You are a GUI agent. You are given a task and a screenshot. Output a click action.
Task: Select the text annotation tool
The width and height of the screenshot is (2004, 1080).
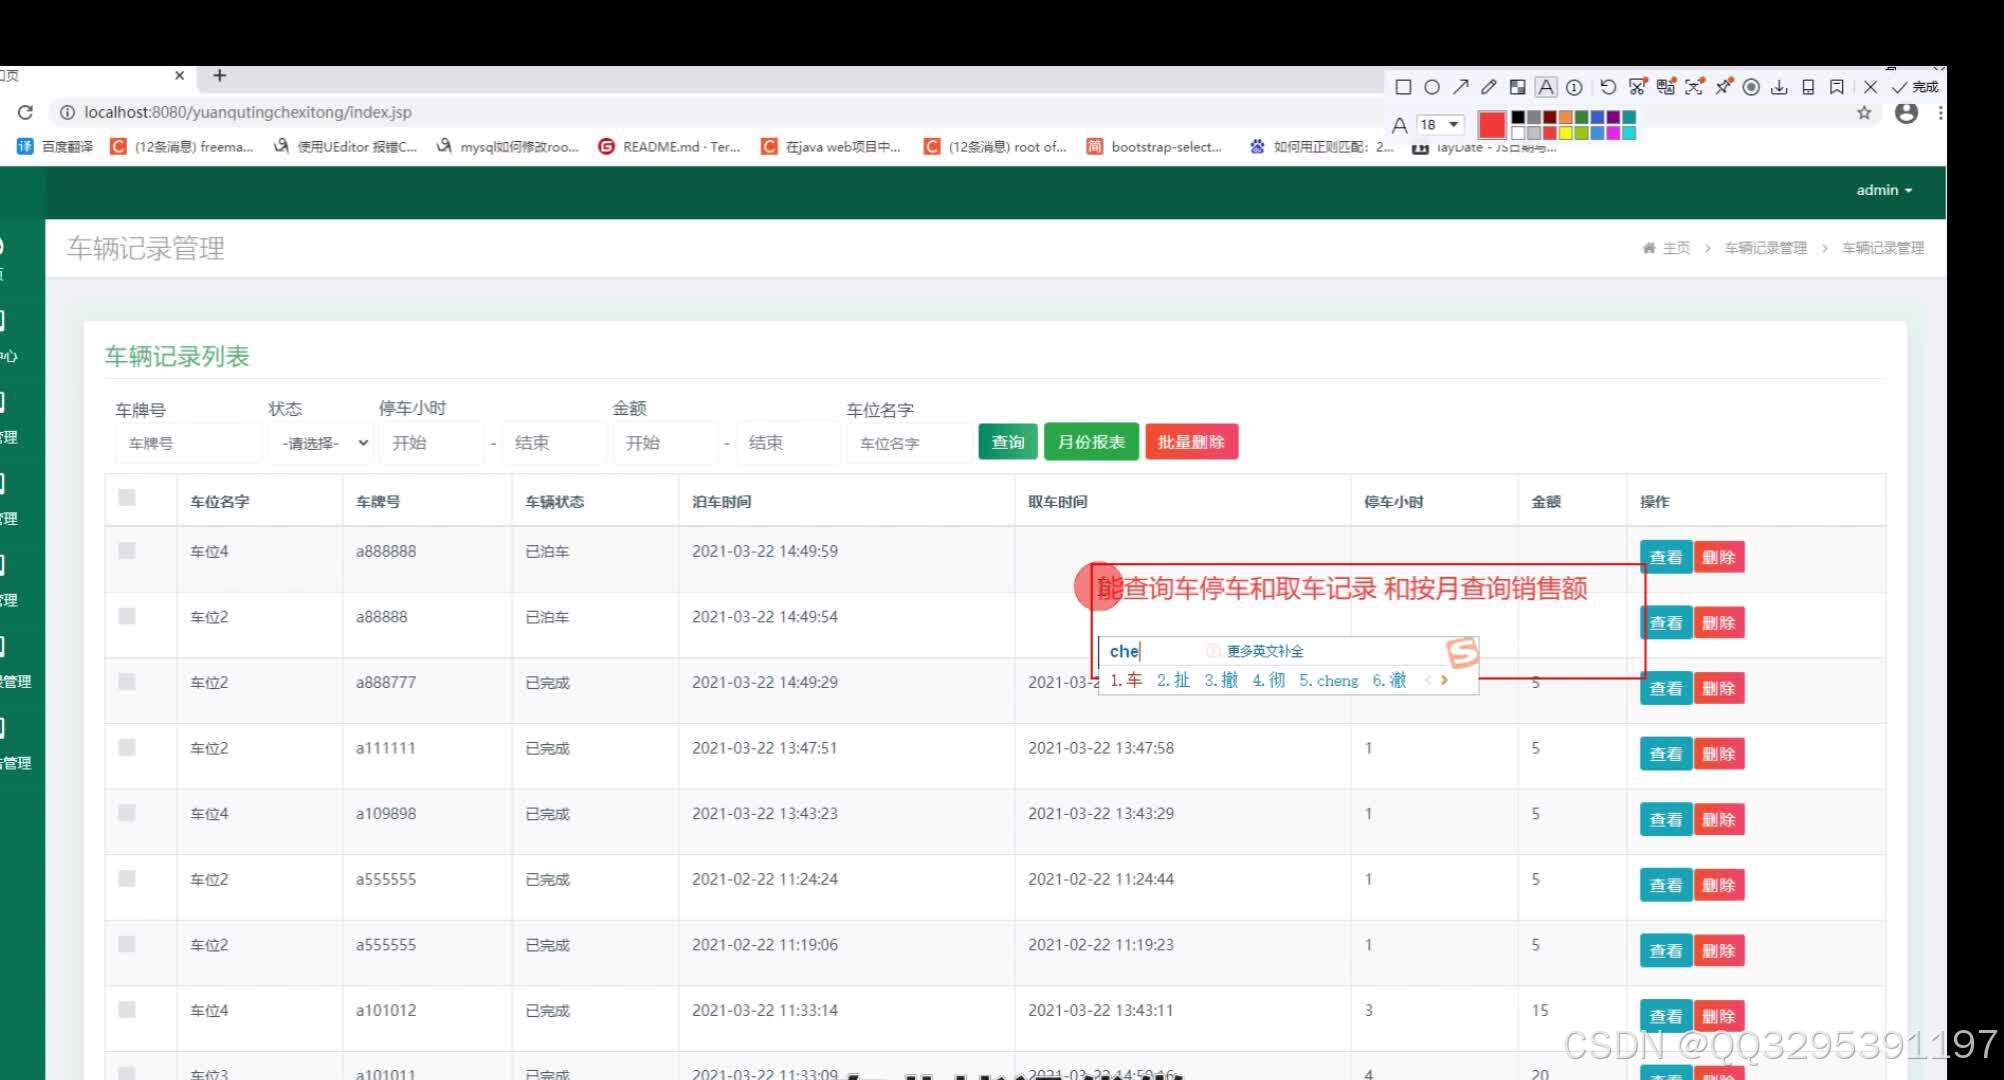coord(1546,87)
